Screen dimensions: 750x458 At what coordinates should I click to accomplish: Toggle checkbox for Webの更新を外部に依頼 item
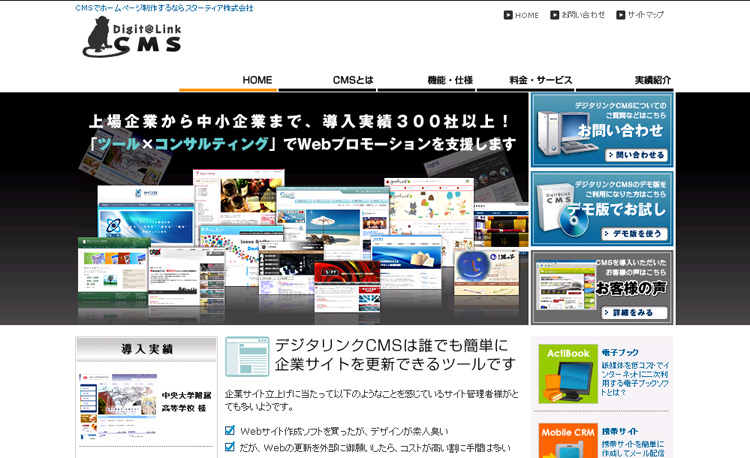pos(230,448)
